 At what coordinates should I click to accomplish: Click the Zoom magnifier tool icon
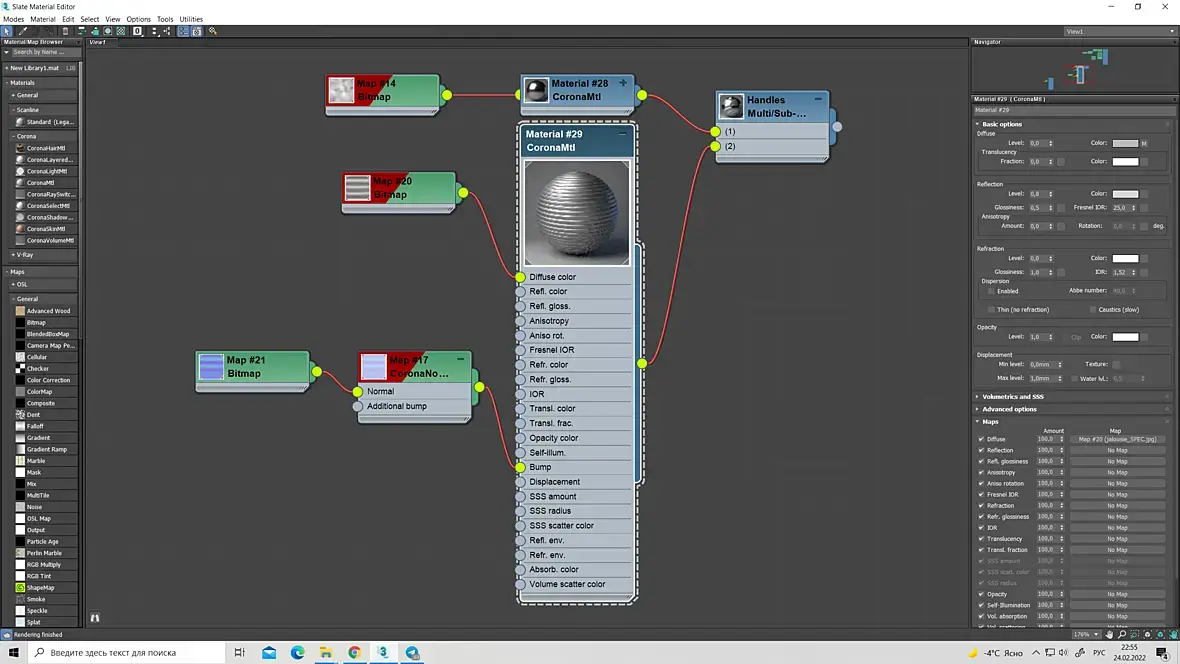[x=1122, y=635]
